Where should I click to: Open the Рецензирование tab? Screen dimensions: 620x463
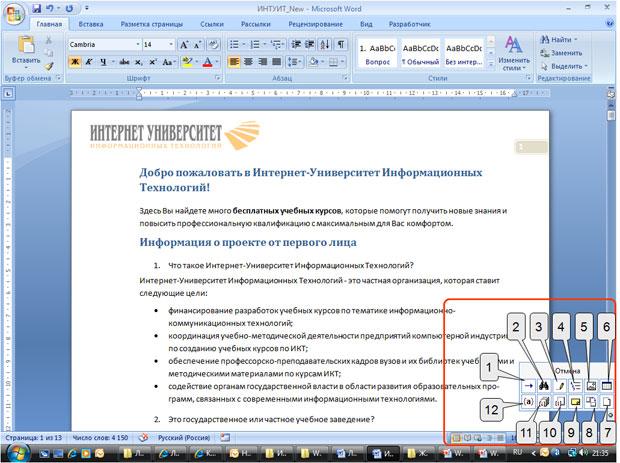(316, 24)
